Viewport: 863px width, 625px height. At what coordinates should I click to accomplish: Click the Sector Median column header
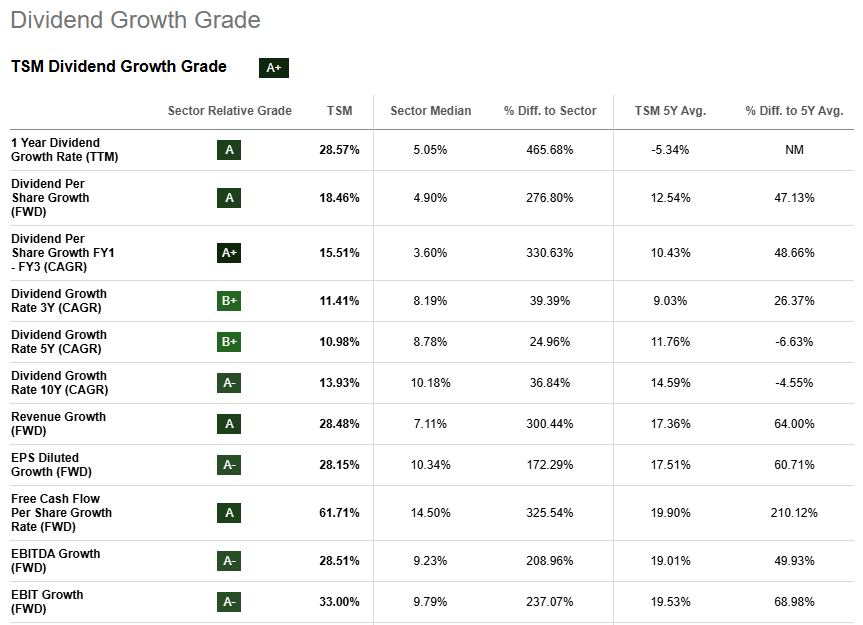click(x=430, y=111)
